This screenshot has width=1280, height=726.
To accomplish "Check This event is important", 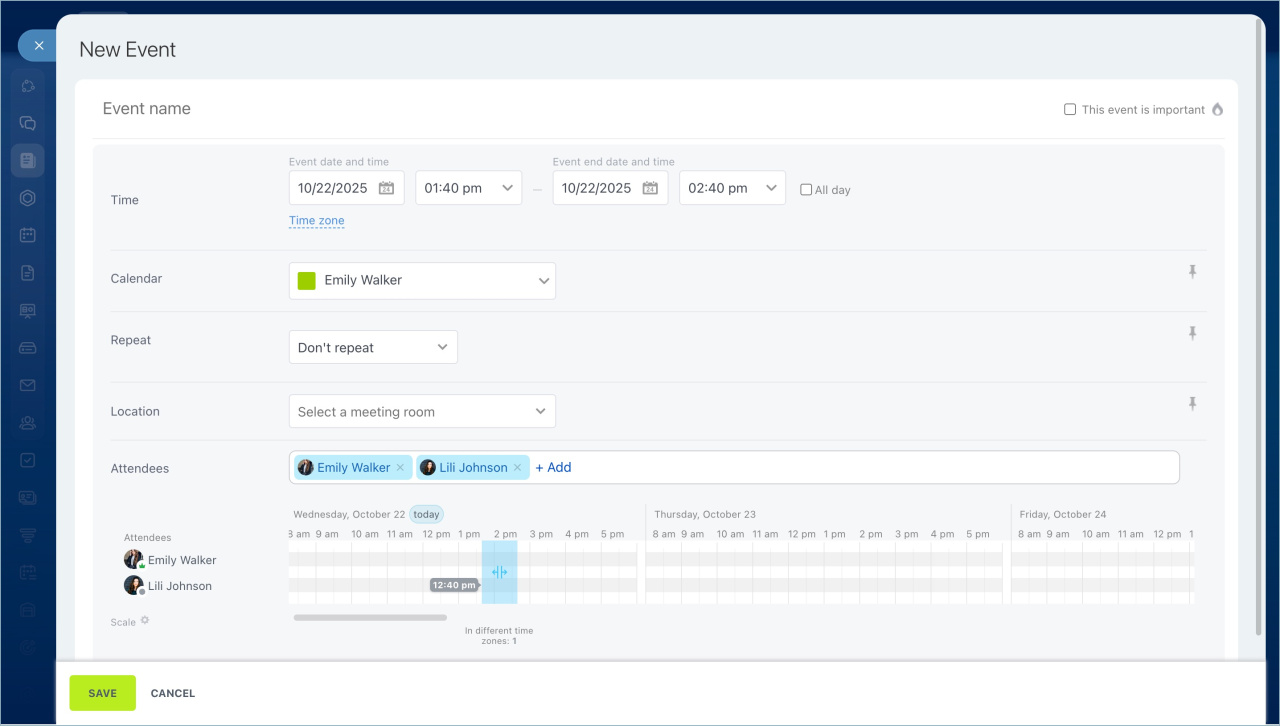I will (x=1070, y=110).
